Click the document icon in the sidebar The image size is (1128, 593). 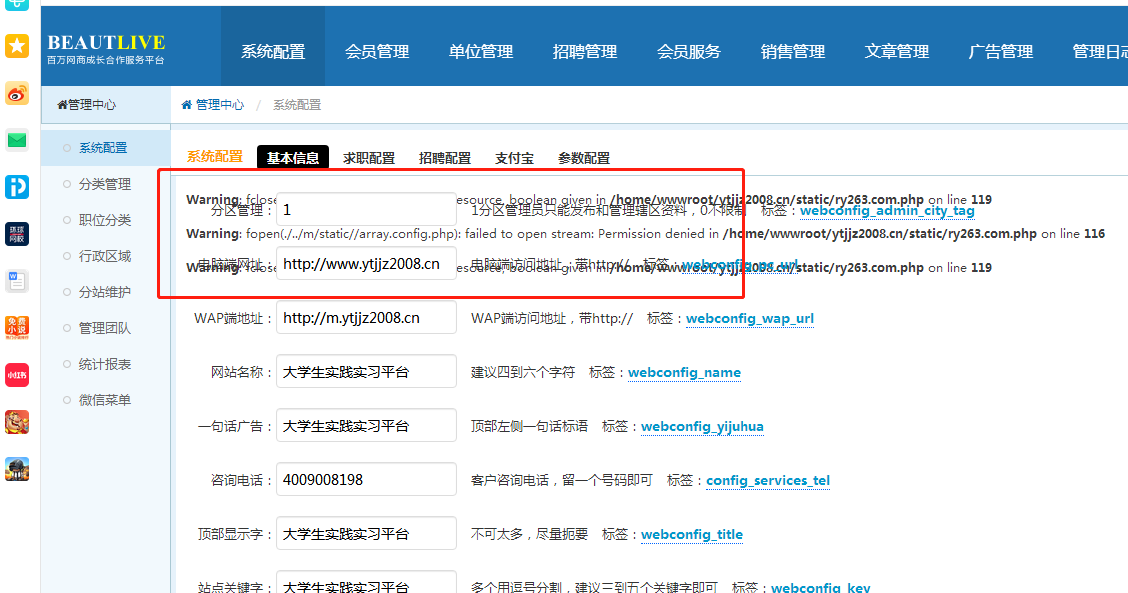[x=16, y=281]
